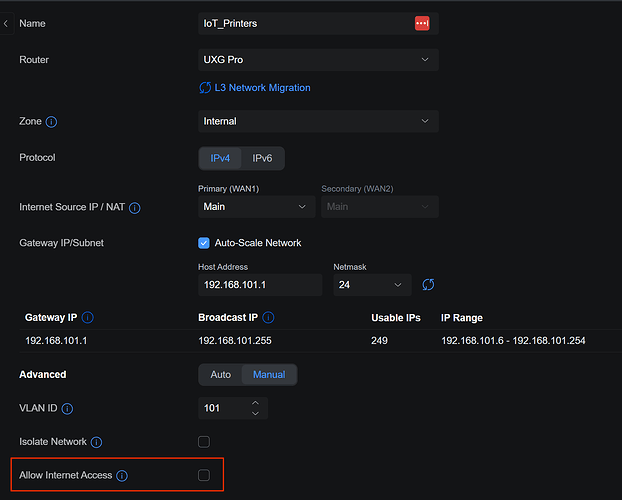Click the Isolate Network info icon

[96, 442]
